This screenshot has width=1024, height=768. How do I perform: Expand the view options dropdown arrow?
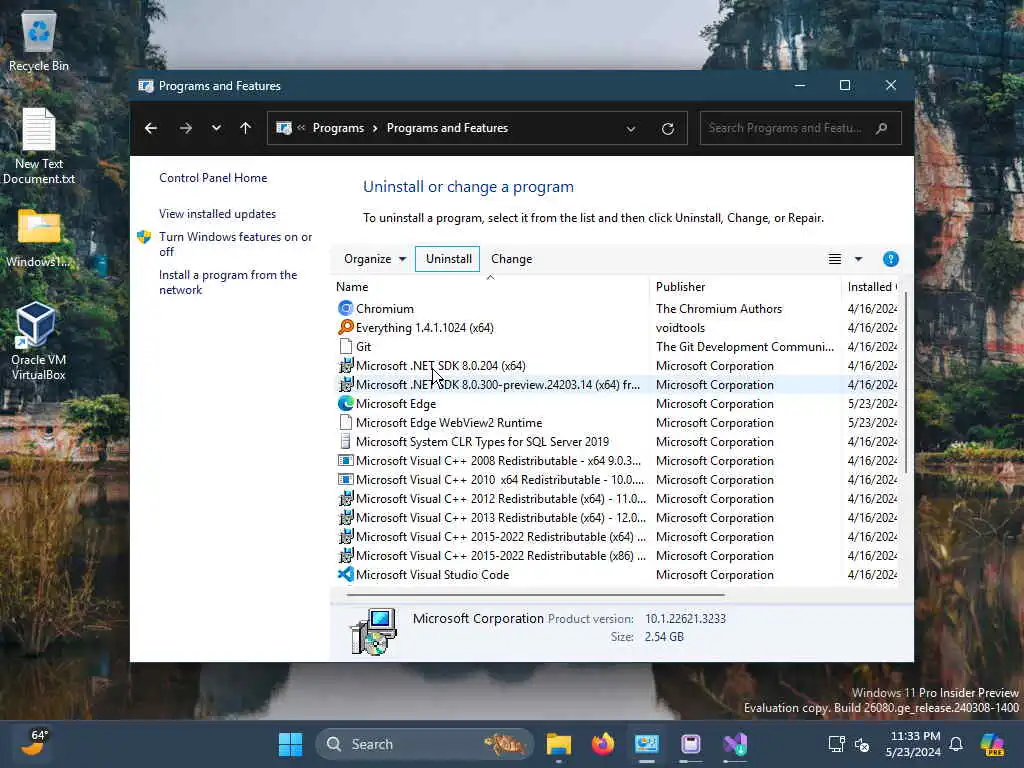click(x=858, y=259)
